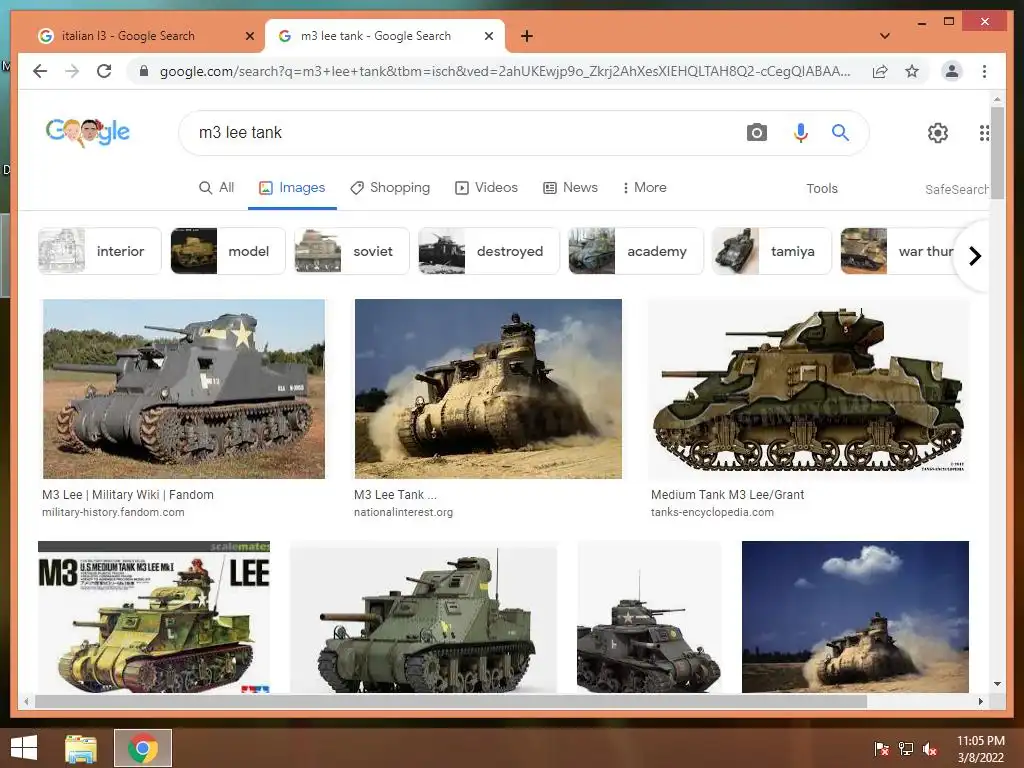Expand the More search menu
The image size is (1024, 768).
point(645,188)
